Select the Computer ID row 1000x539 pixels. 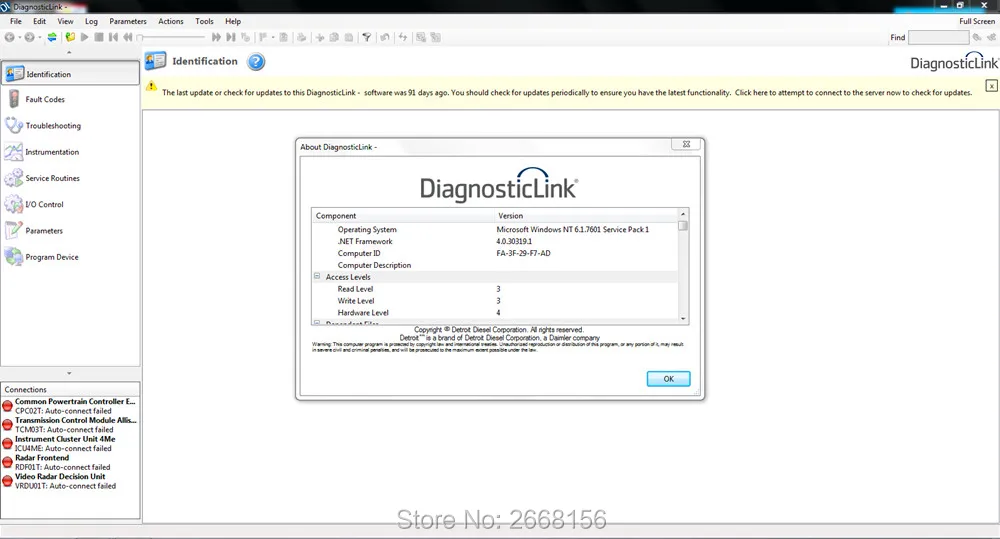coord(495,253)
